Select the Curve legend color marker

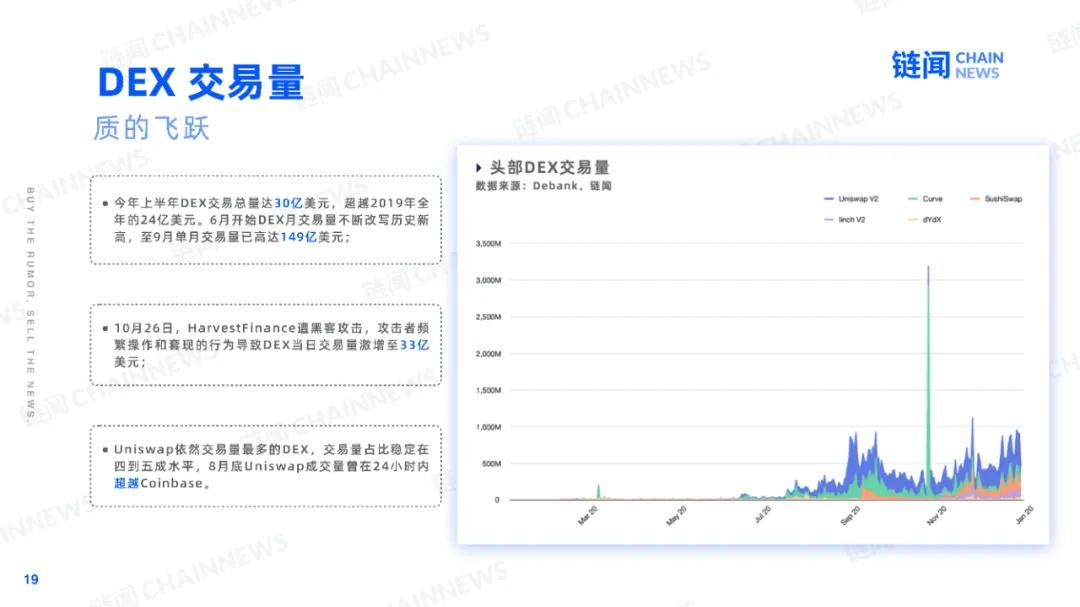(x=913, y=199)
